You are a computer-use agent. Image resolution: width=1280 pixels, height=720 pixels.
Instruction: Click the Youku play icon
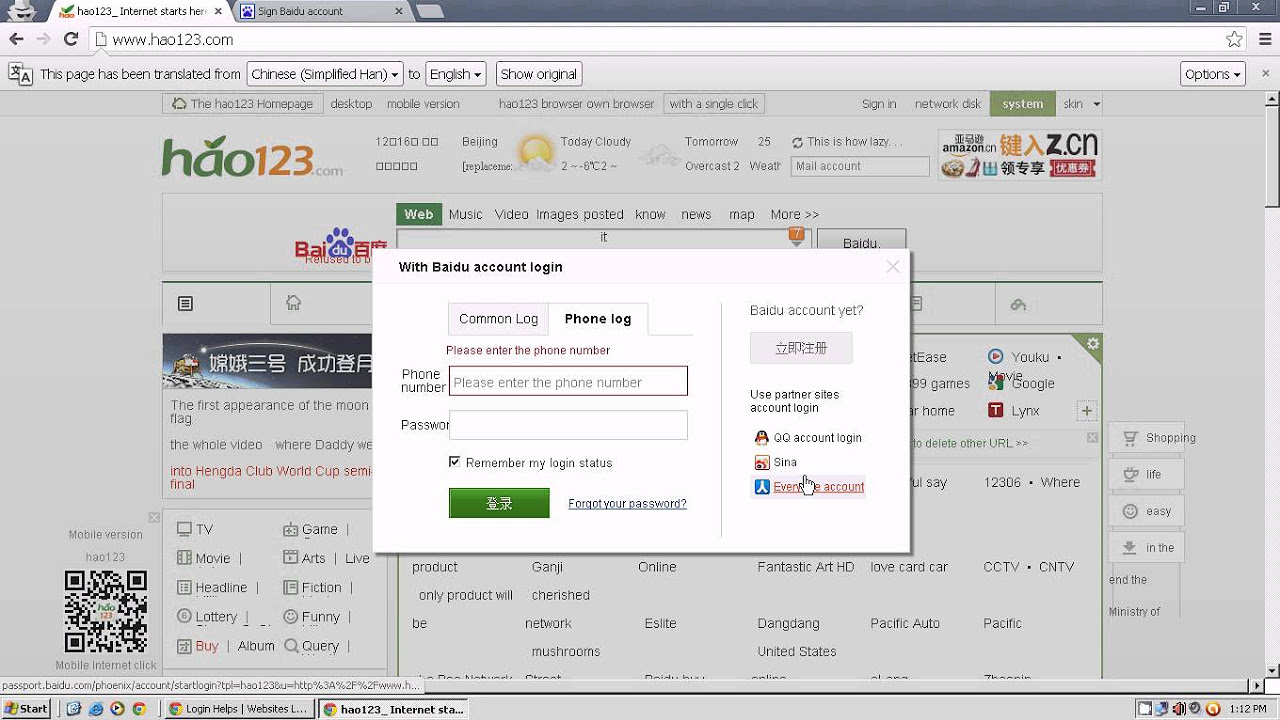(996, 356)
